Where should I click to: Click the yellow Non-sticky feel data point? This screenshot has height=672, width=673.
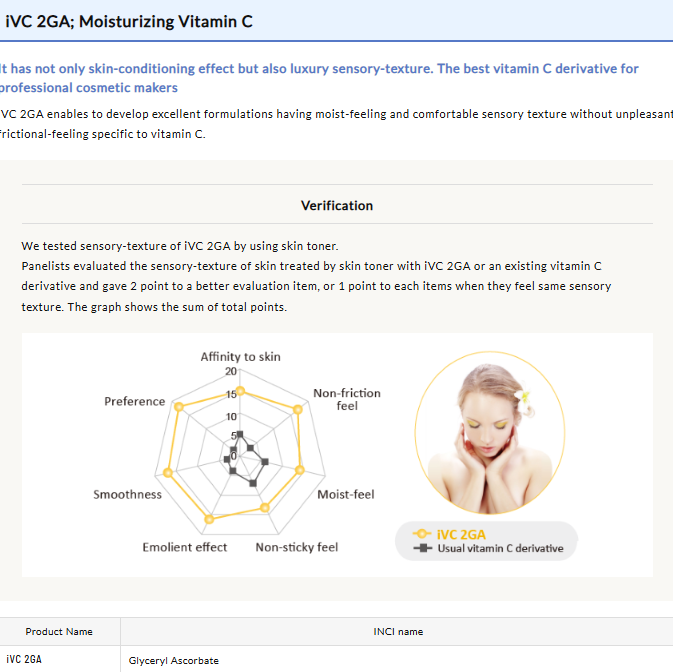(x=265, y=508)
